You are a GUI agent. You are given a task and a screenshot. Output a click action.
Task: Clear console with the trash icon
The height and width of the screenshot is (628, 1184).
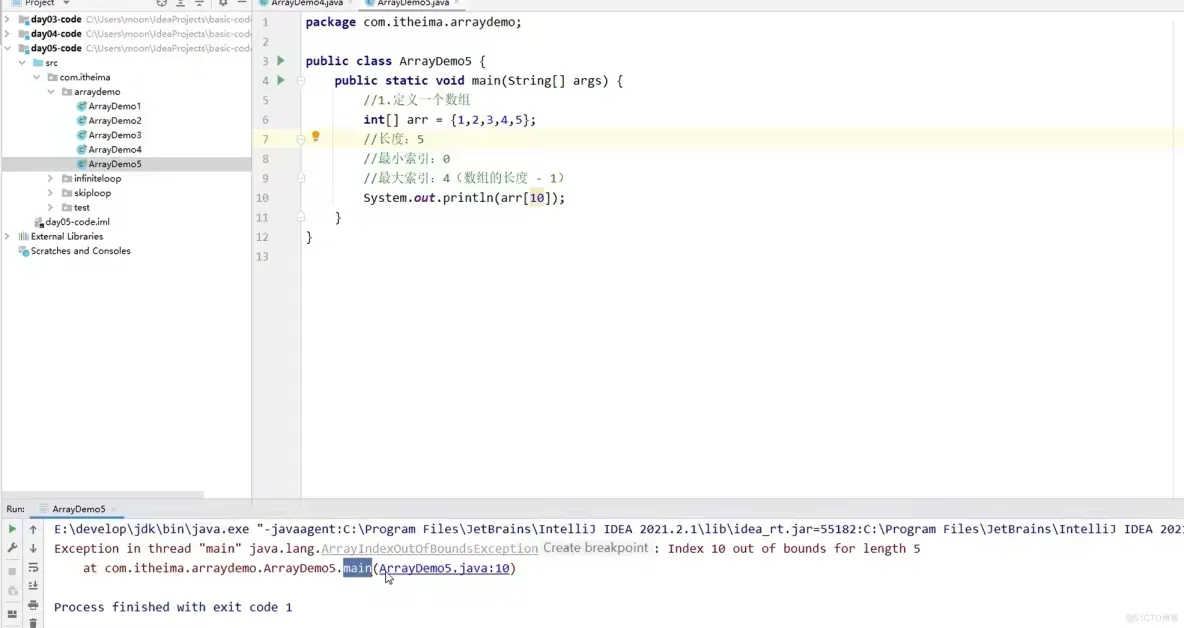point(33,622)
